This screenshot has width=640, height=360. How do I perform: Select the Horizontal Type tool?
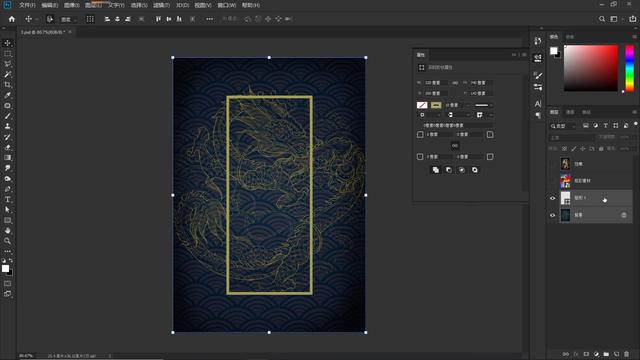pyautogui.click(x=7, y=200)
